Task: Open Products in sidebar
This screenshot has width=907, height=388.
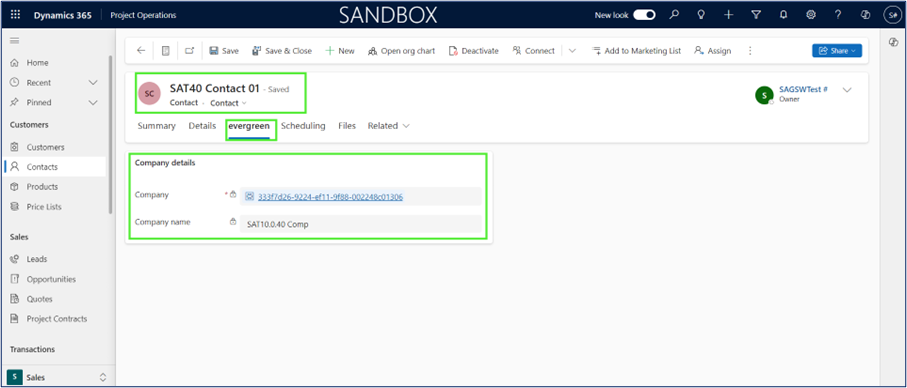Action: [42, 187]
